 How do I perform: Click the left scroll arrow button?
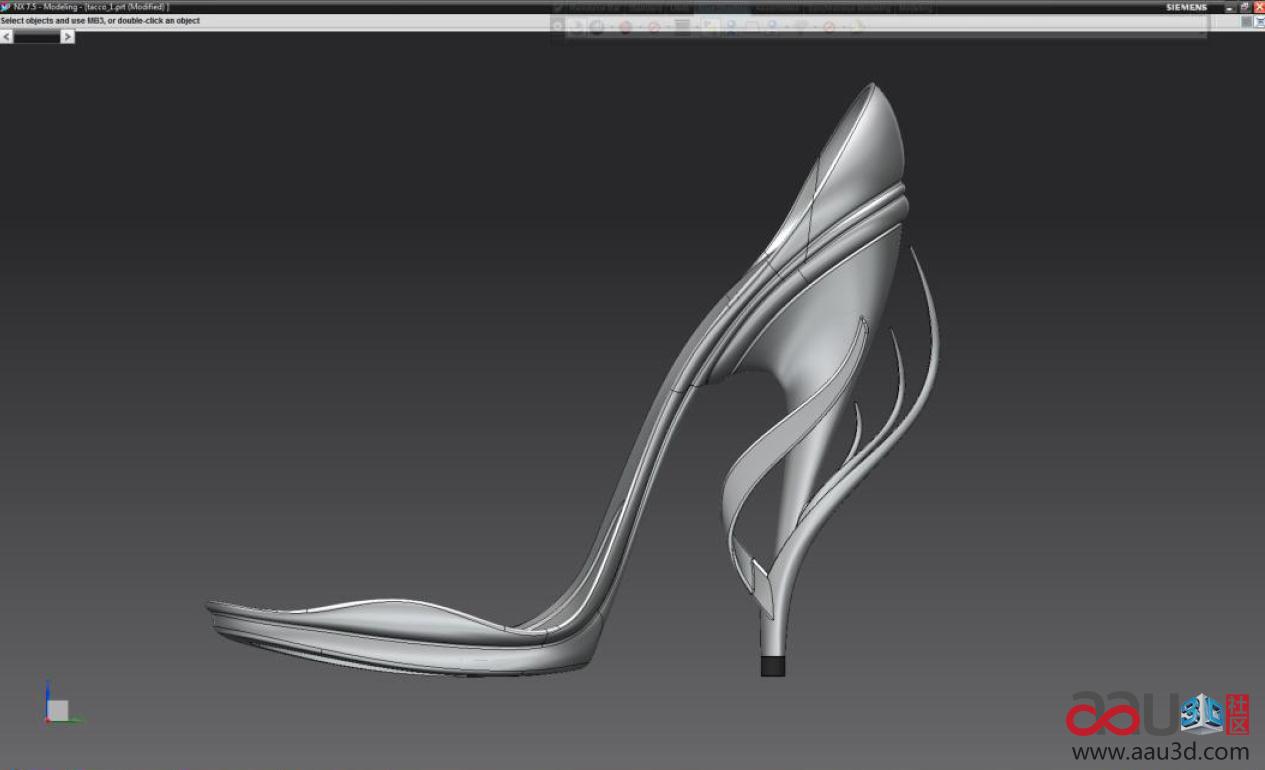[7, 37]
